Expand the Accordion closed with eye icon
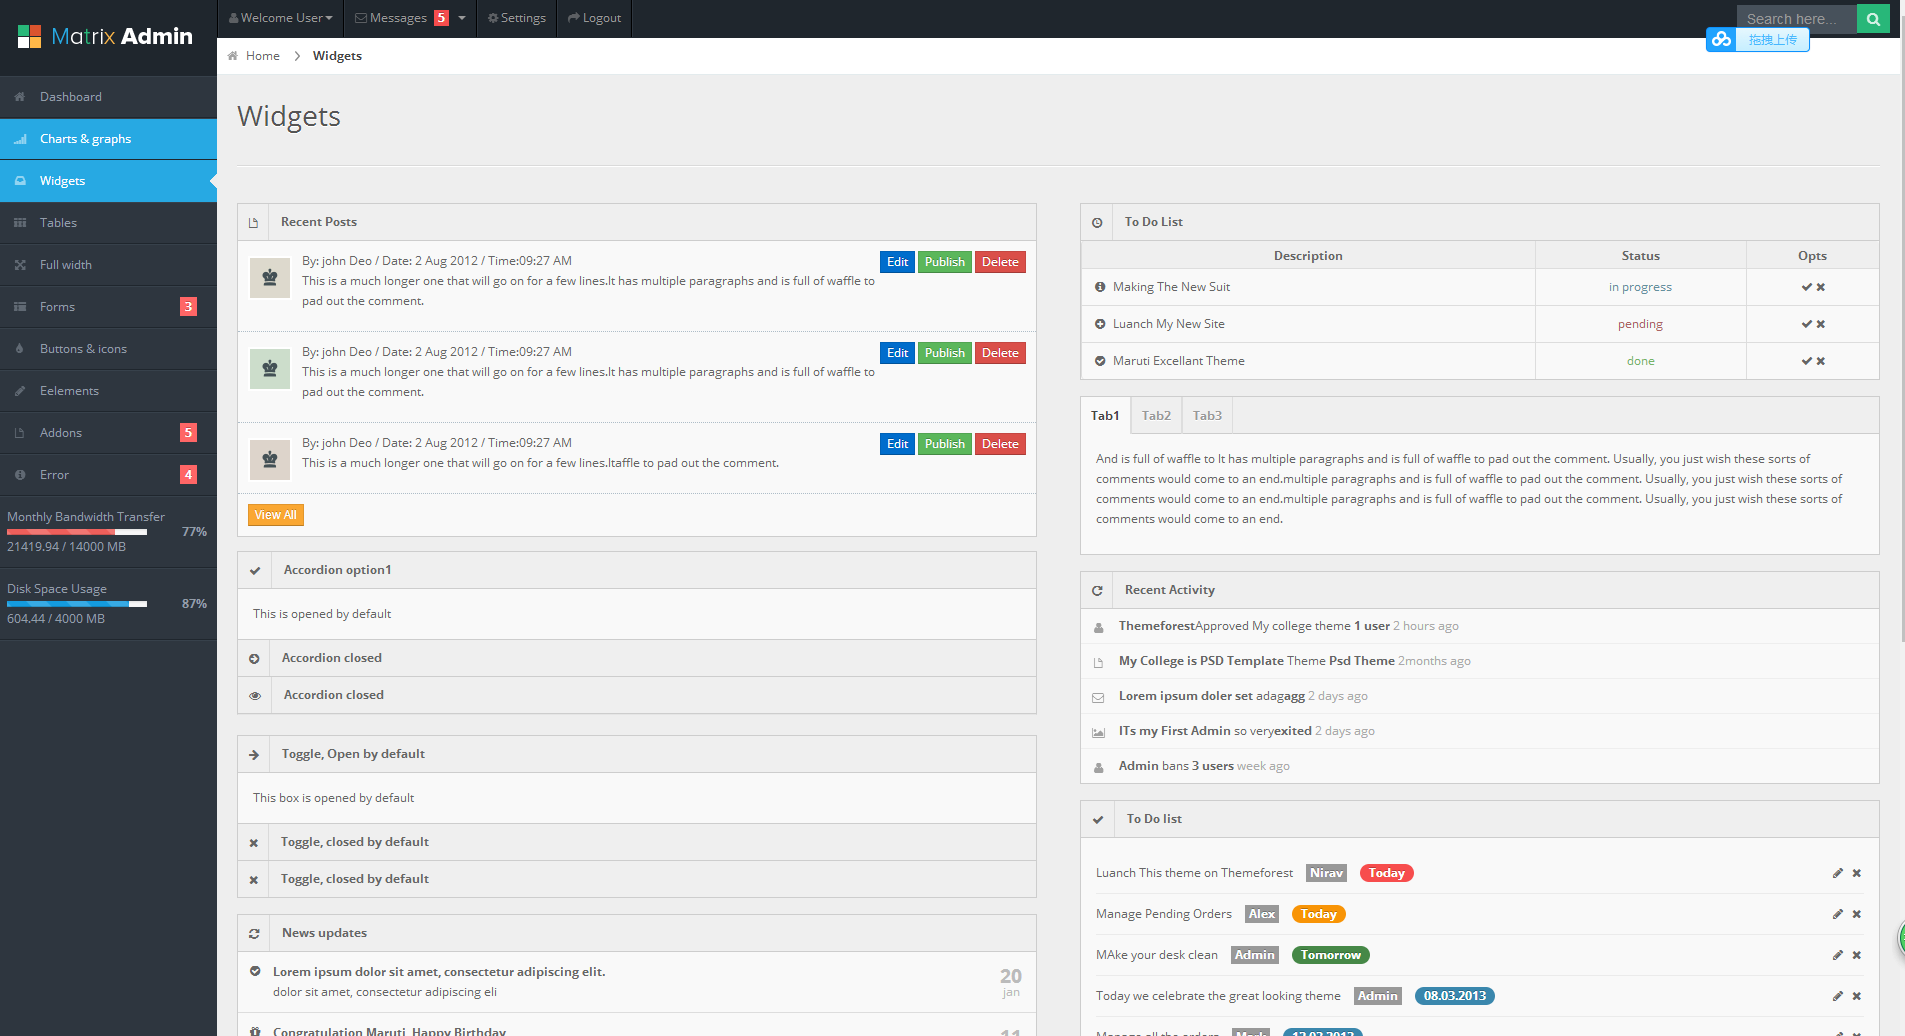 [637, 695]
